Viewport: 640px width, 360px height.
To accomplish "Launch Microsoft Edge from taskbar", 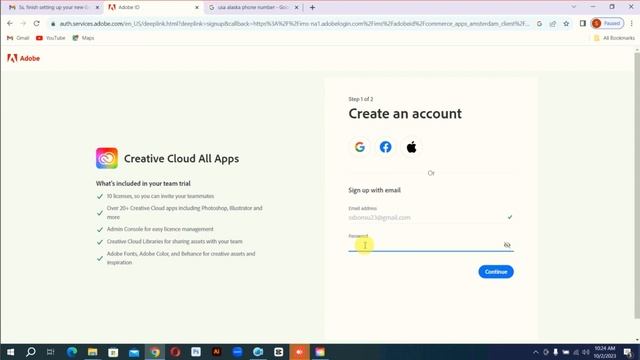I will (72, 352).
